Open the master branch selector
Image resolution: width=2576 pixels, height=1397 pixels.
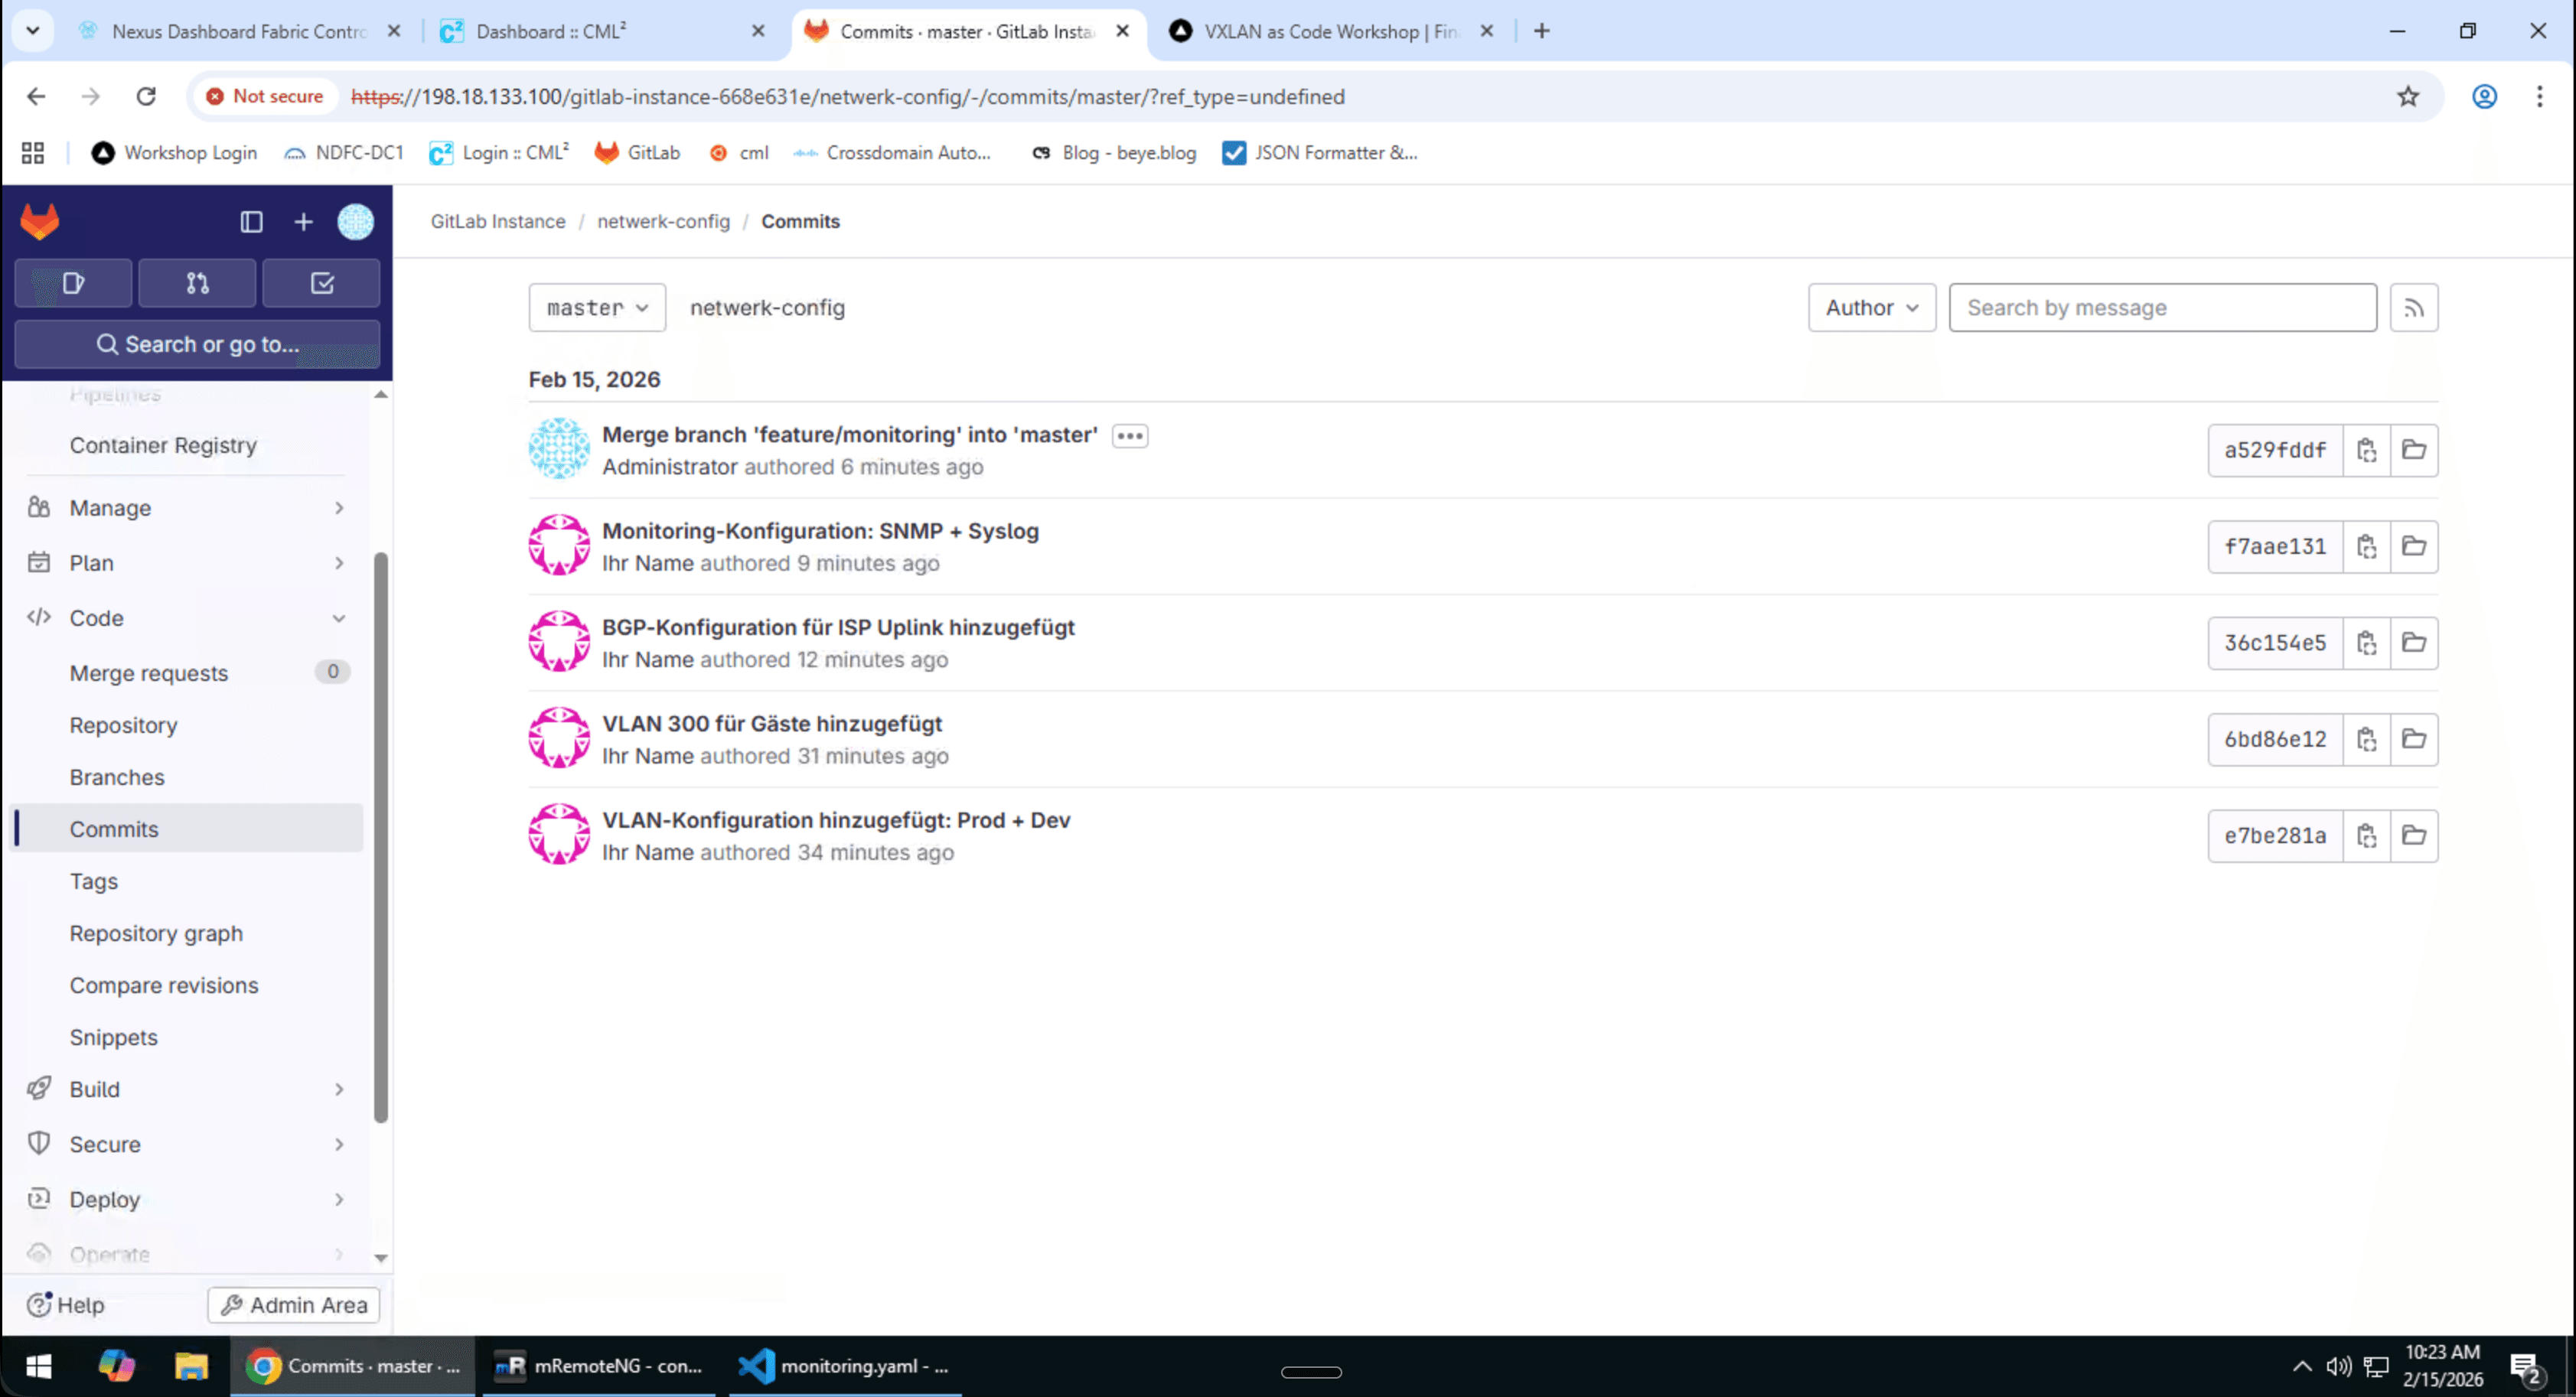(x=596, y=307)
